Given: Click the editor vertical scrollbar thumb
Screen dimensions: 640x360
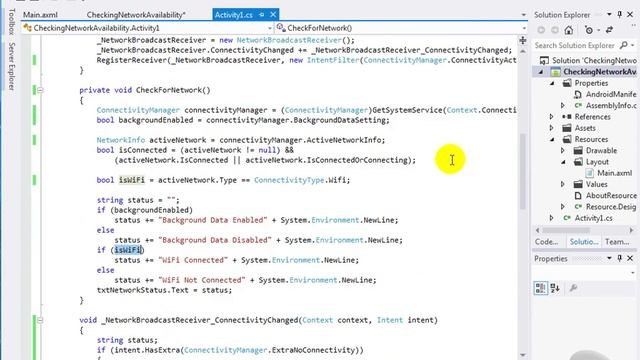Looking at the screenshot, I should coord(523,171).
